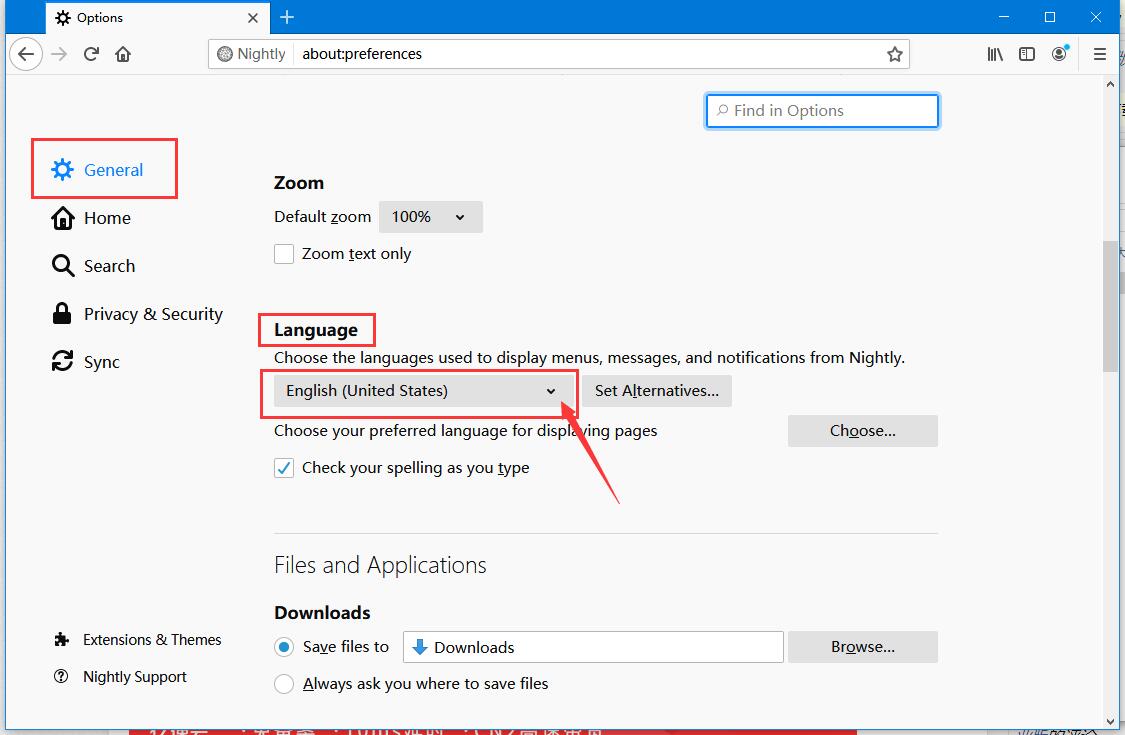Reload the current page
The width and height of the screenshot is (1125, 735).
[91, 54]
